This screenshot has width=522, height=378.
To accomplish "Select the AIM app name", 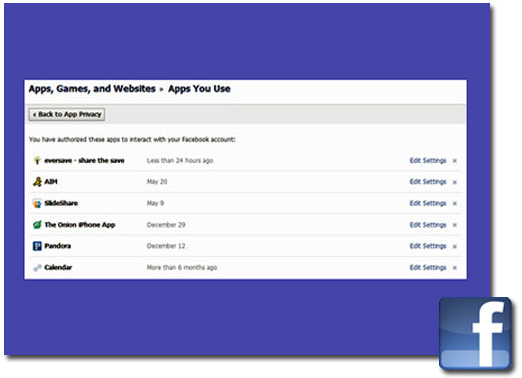I will point(51,182).
